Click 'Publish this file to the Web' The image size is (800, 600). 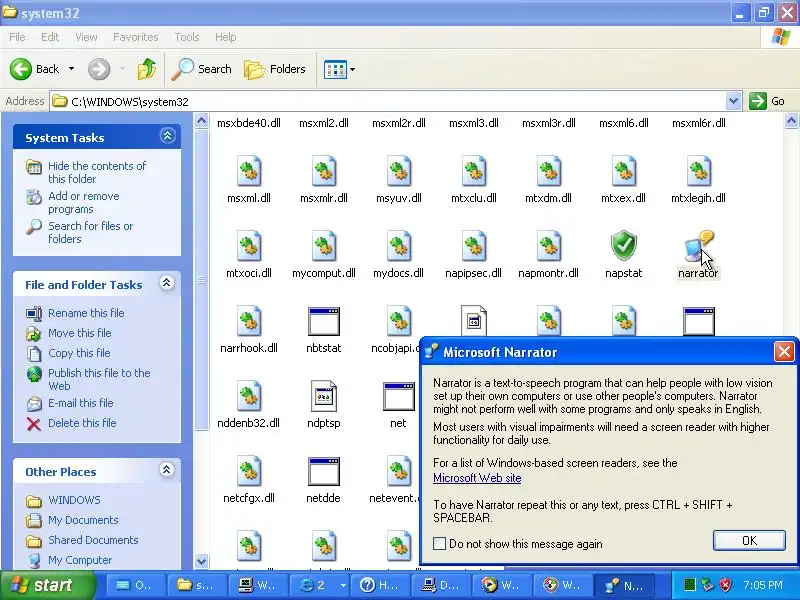[99, 379]
